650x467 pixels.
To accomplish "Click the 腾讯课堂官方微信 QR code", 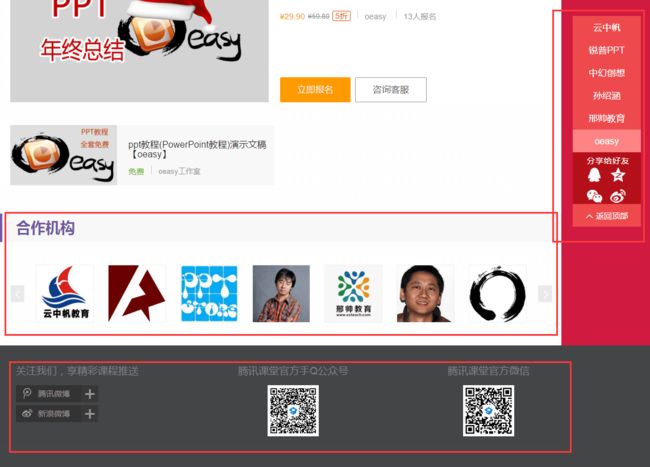I will [x=488, y=411].
